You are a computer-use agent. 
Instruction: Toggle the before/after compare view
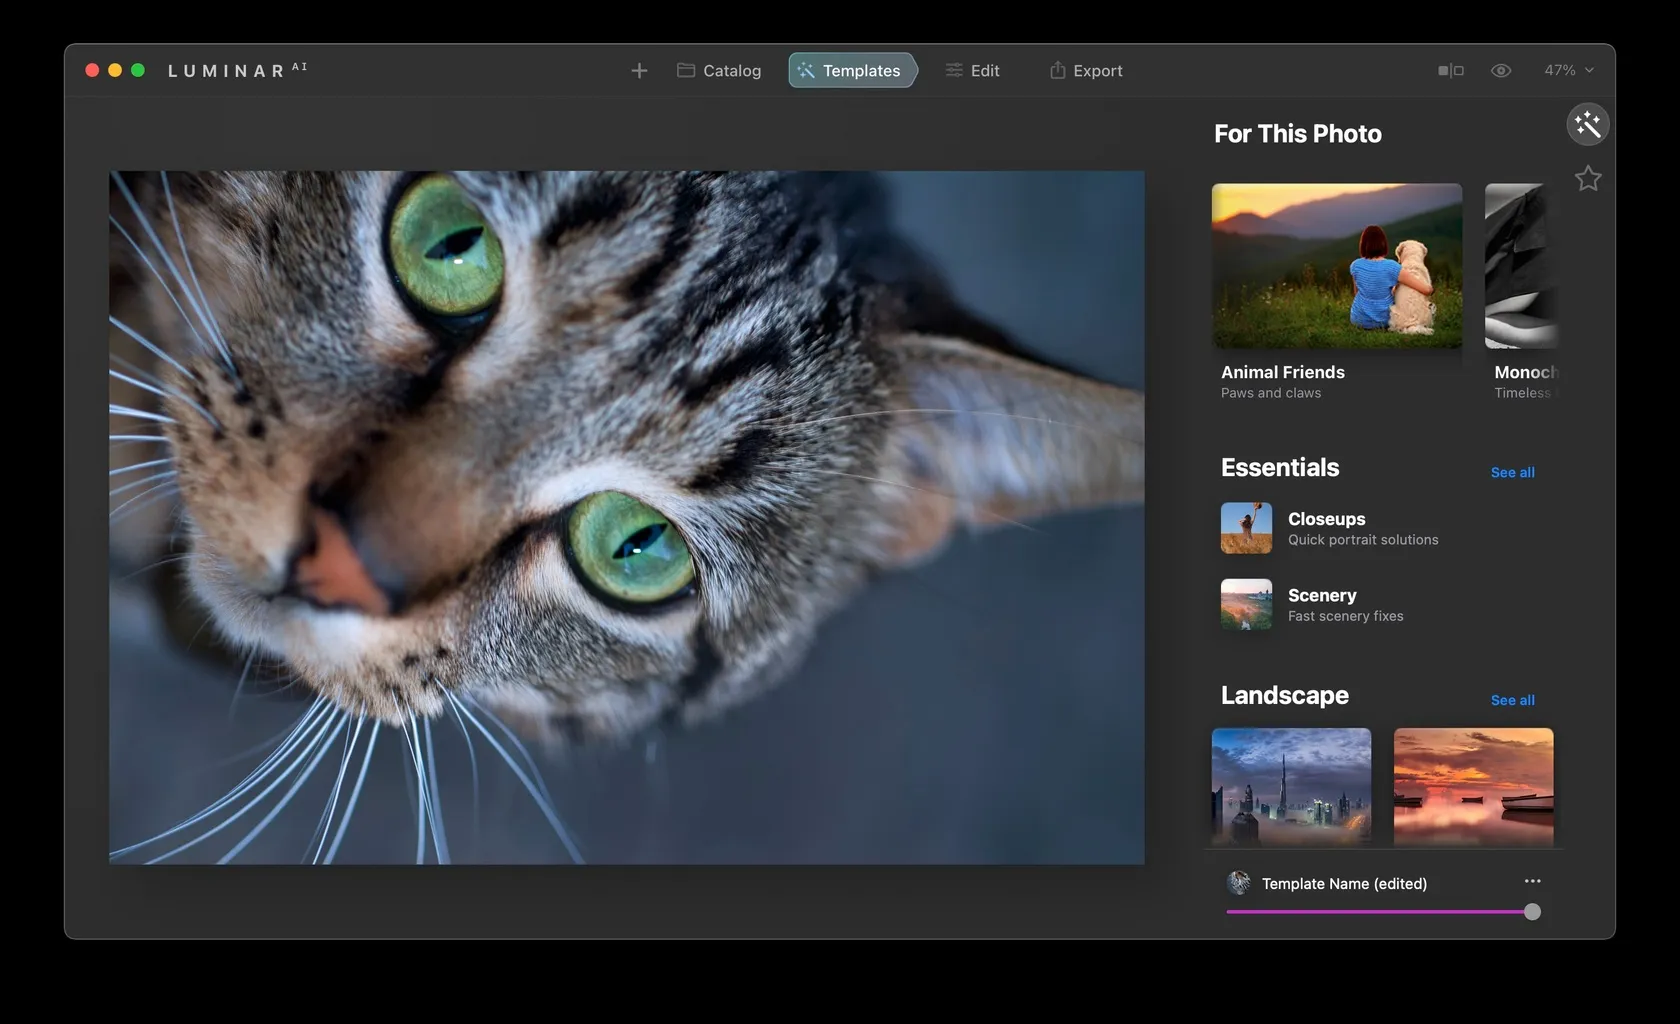1450,71
